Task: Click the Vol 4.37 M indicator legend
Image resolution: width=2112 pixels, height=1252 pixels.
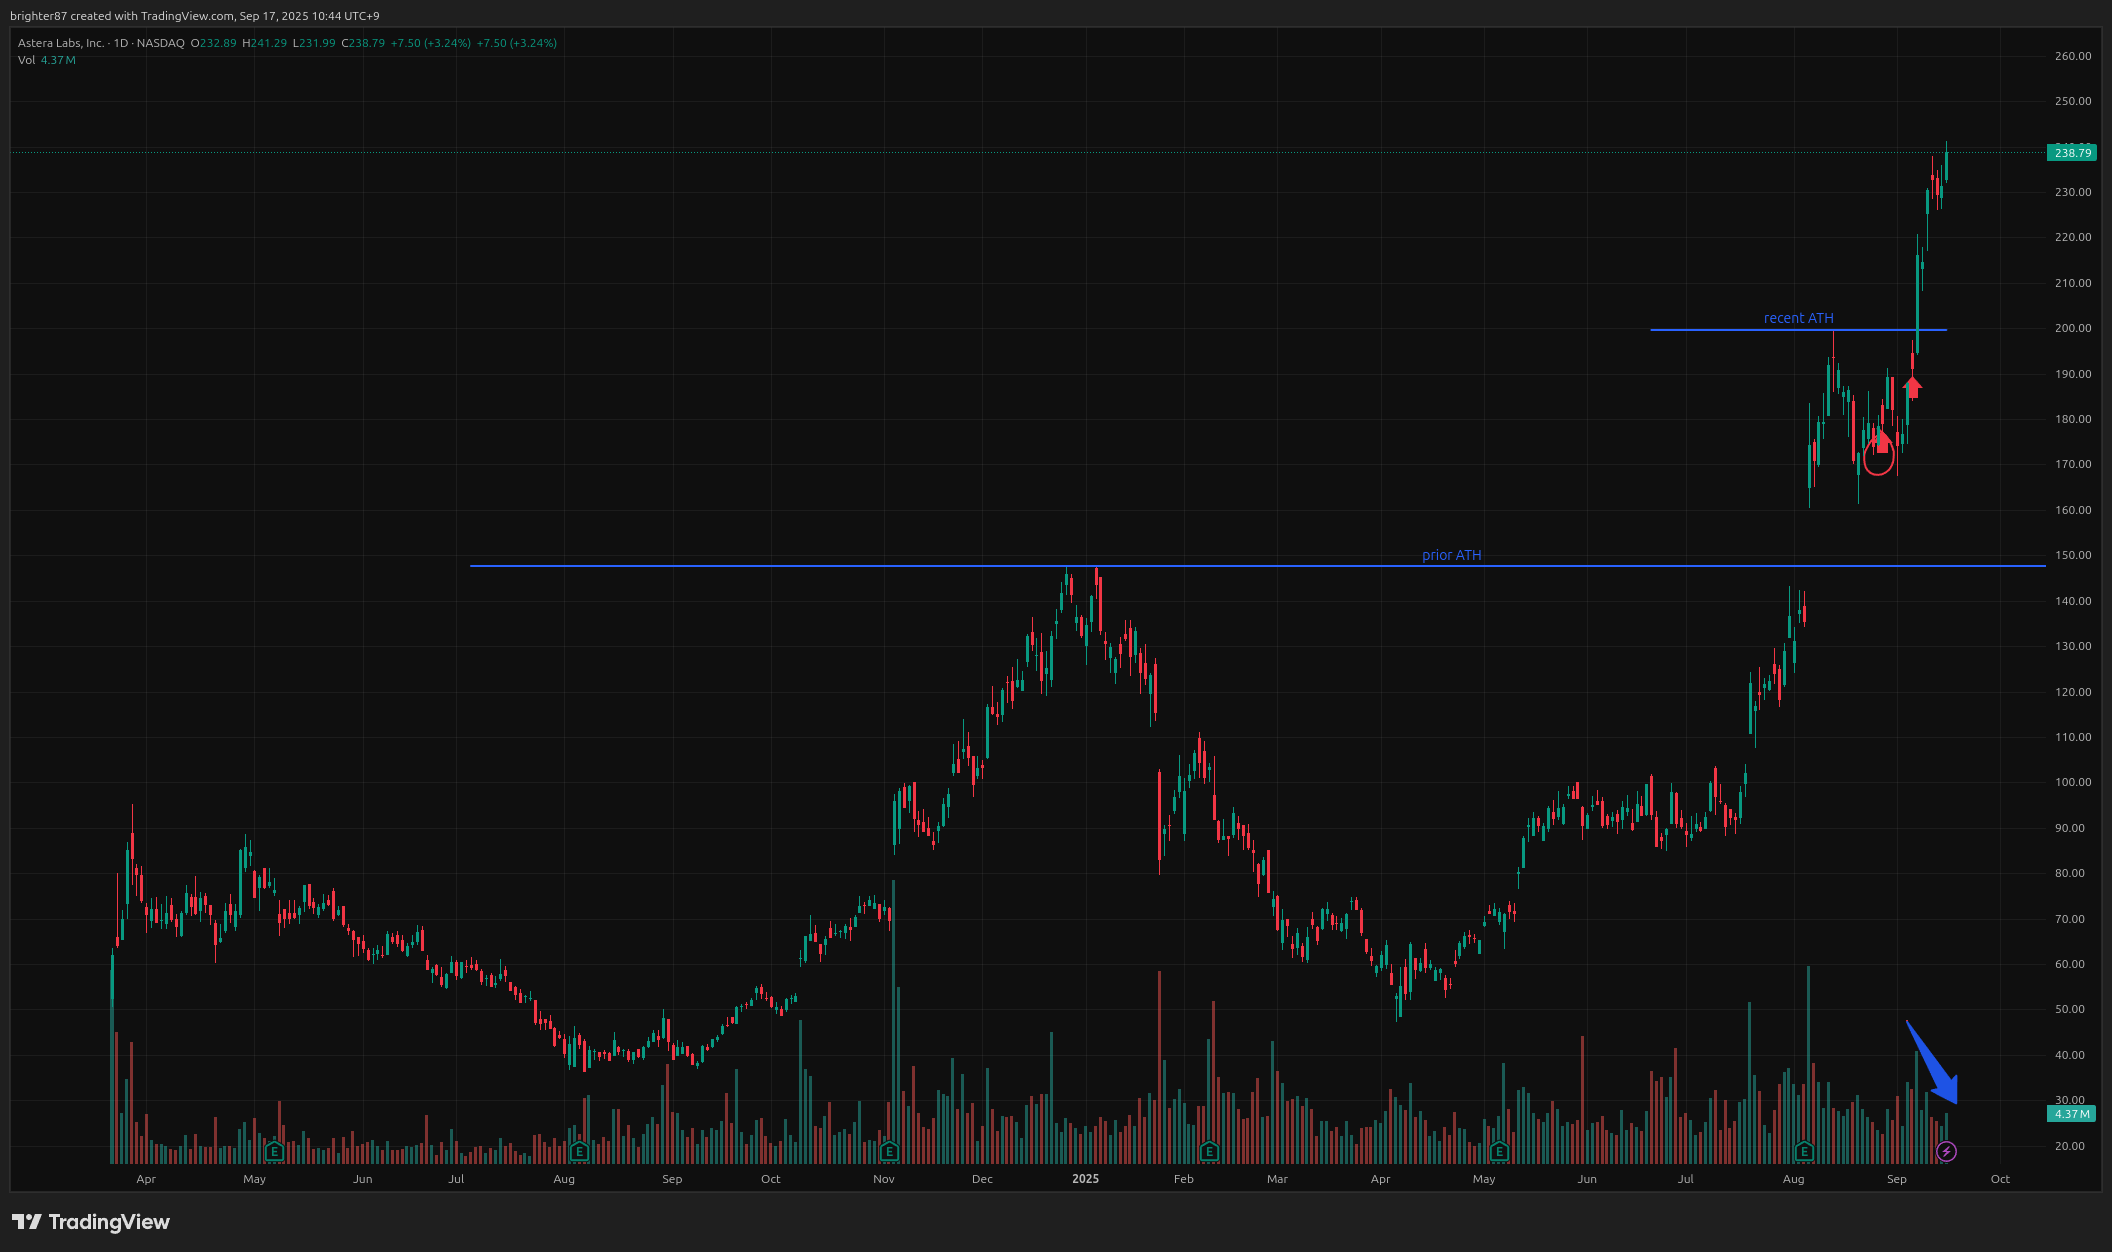Action: click(x=47, y=60)
